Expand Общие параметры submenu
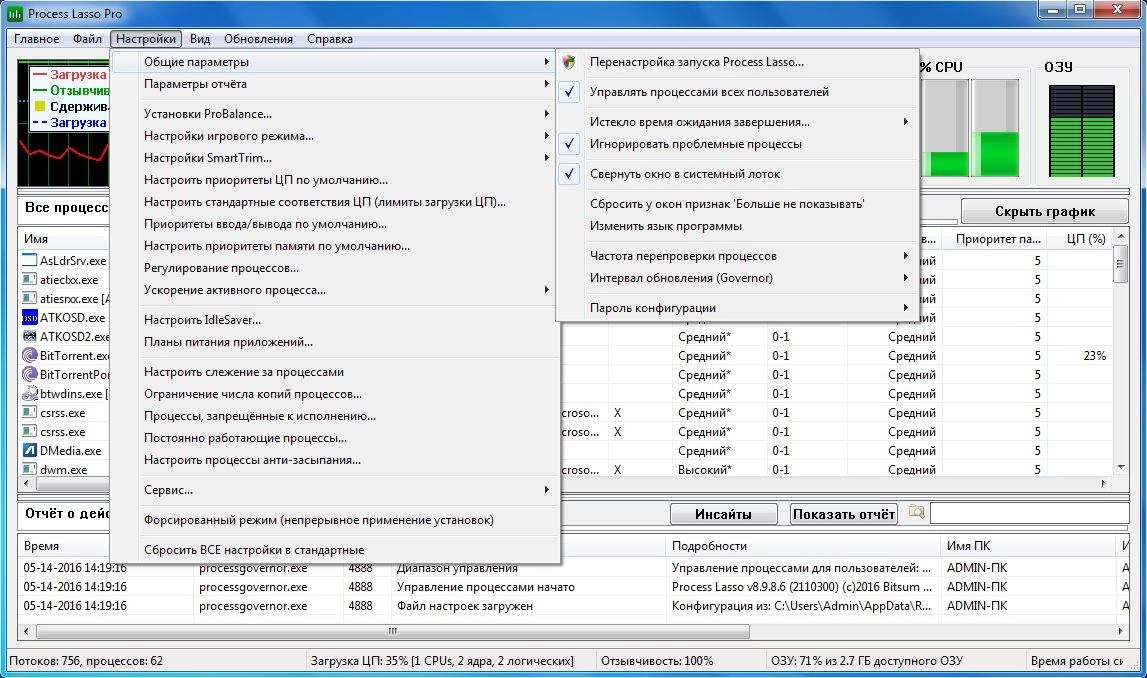This screenshot has width=1147, height=678. (336, 62)
